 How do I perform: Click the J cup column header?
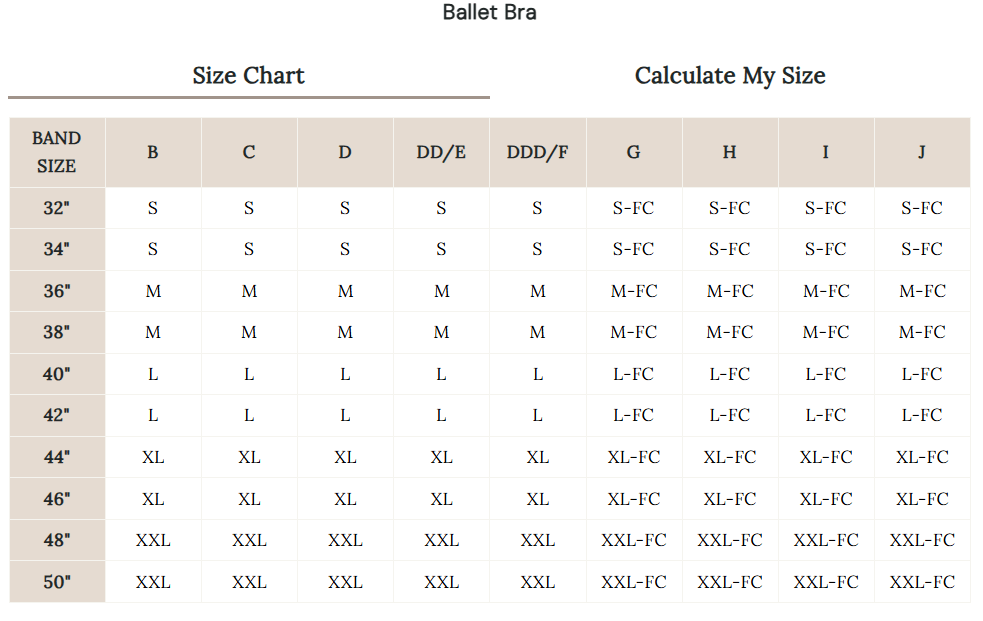click(x=921, y=152)
